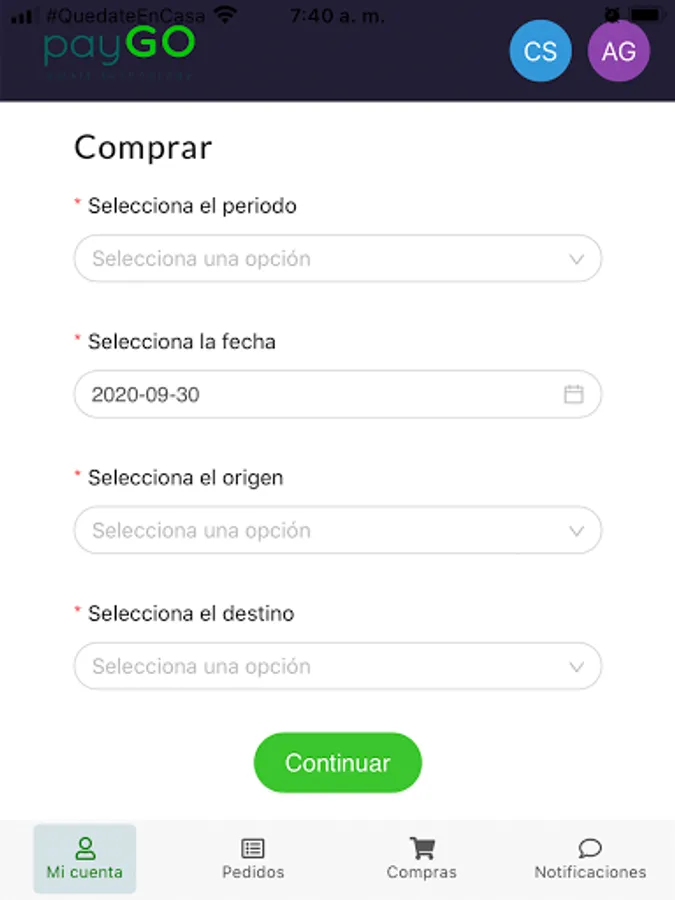This screenshot has height=900, width=675.
Task: Tap the battery indicator in status bar
Action: 648,15
